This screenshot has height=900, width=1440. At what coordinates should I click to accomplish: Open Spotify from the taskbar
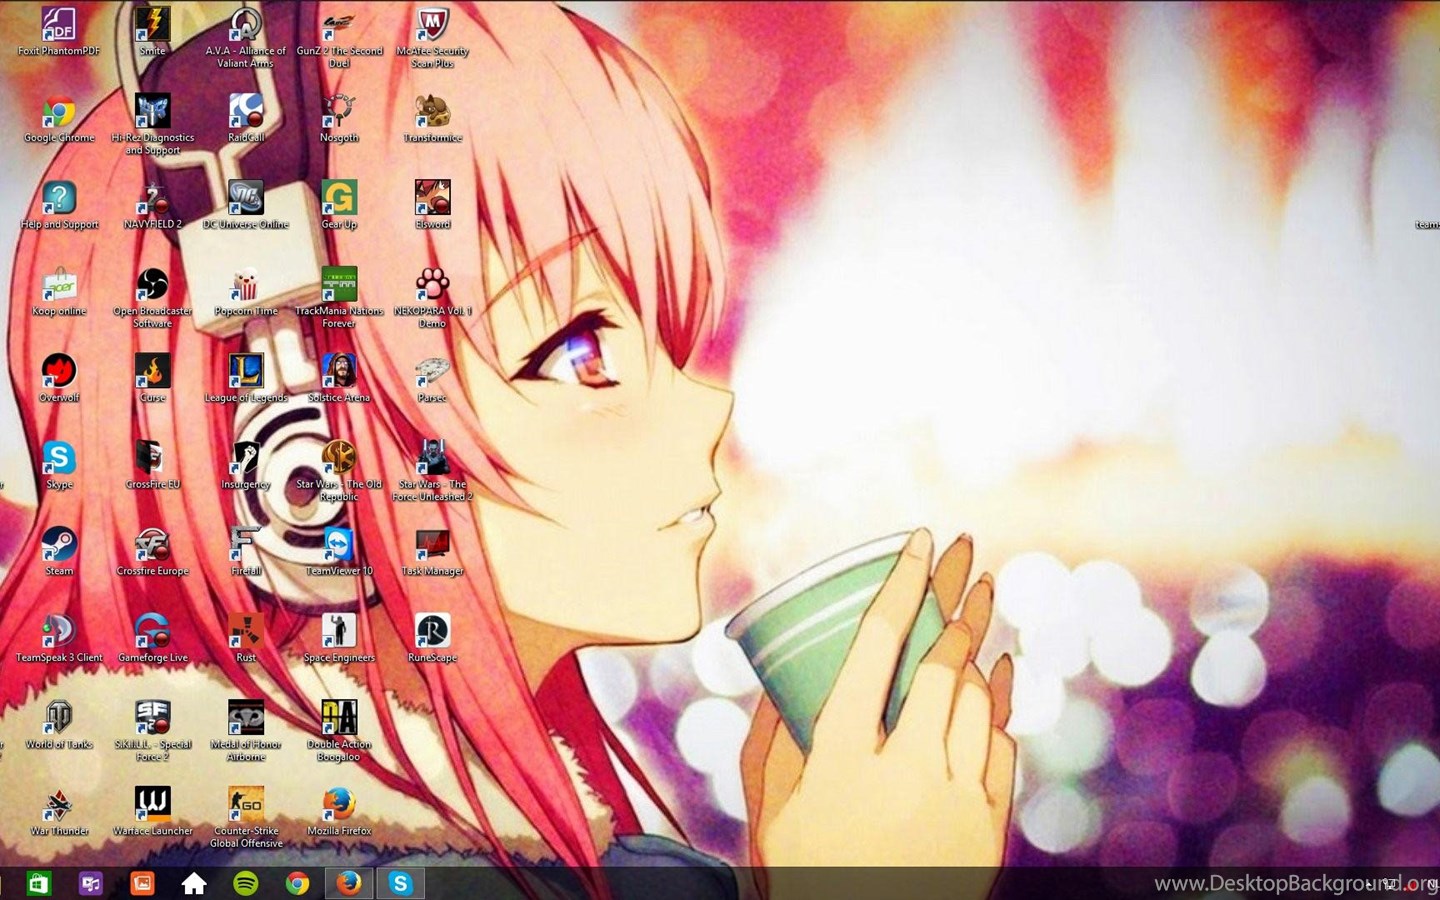point(245,883)
